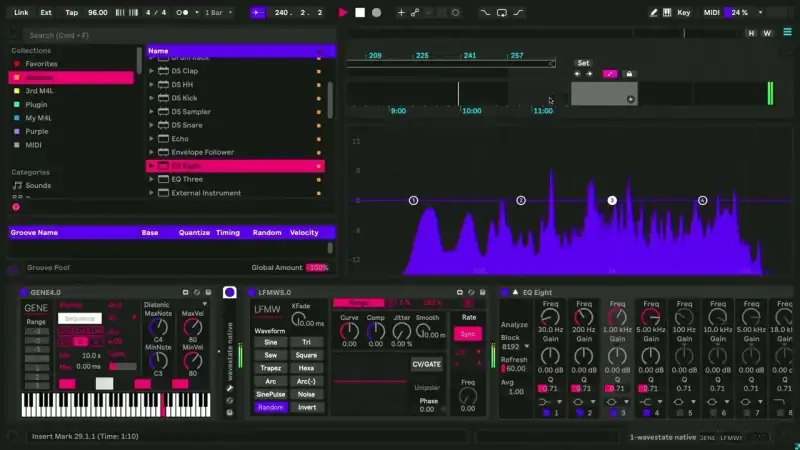Click the CV/GATE button
This screenshot has width=800, height=450.
point(427,364)
